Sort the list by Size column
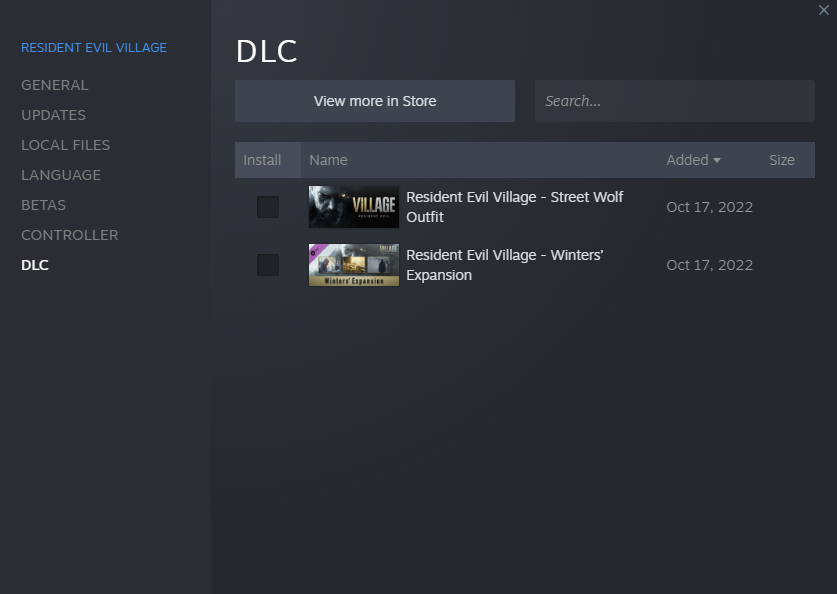 point(782,160)
